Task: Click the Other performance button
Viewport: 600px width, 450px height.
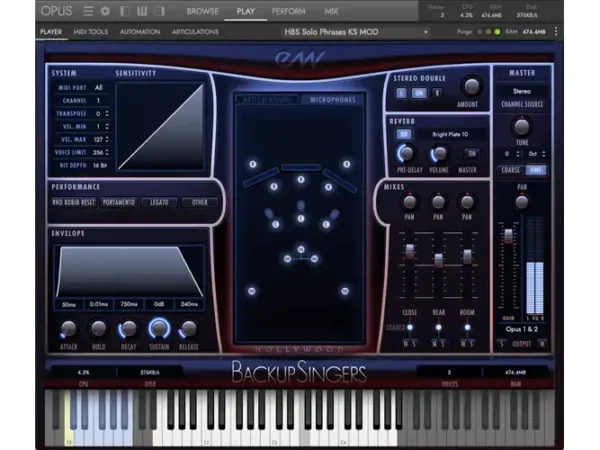Action: pos(200,202)
